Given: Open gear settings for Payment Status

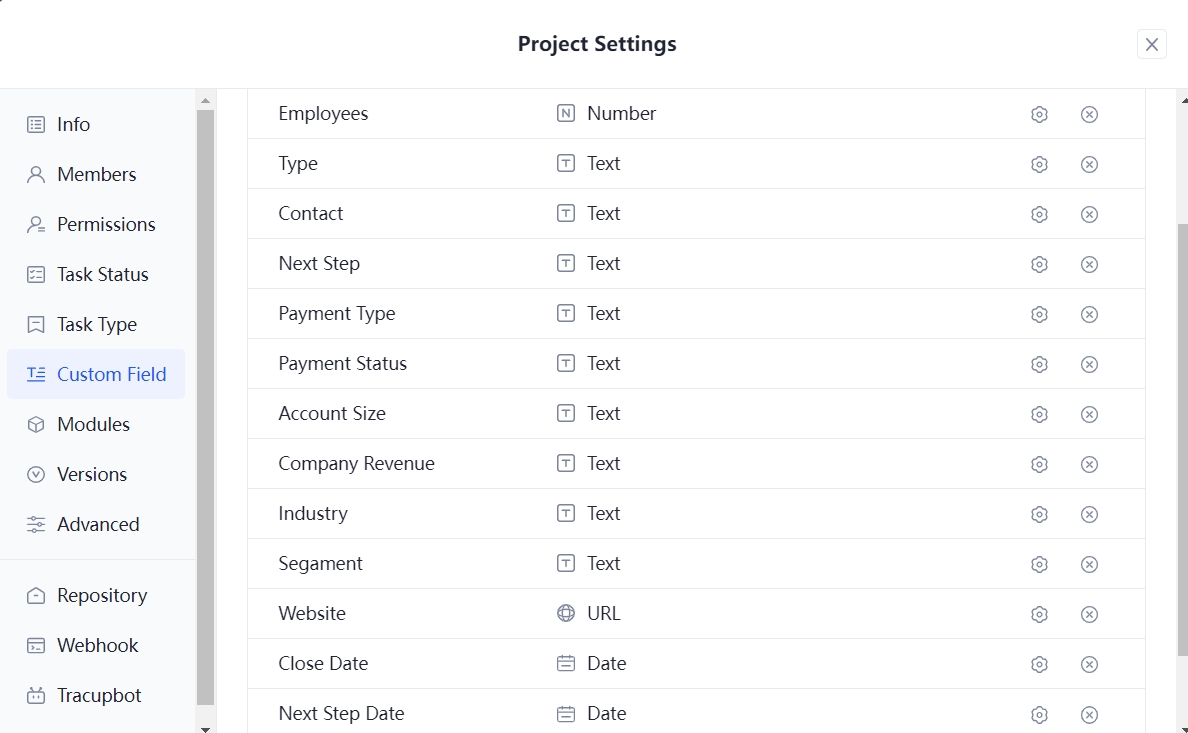Looking at the screenshot, I should tap(1039, 364).
